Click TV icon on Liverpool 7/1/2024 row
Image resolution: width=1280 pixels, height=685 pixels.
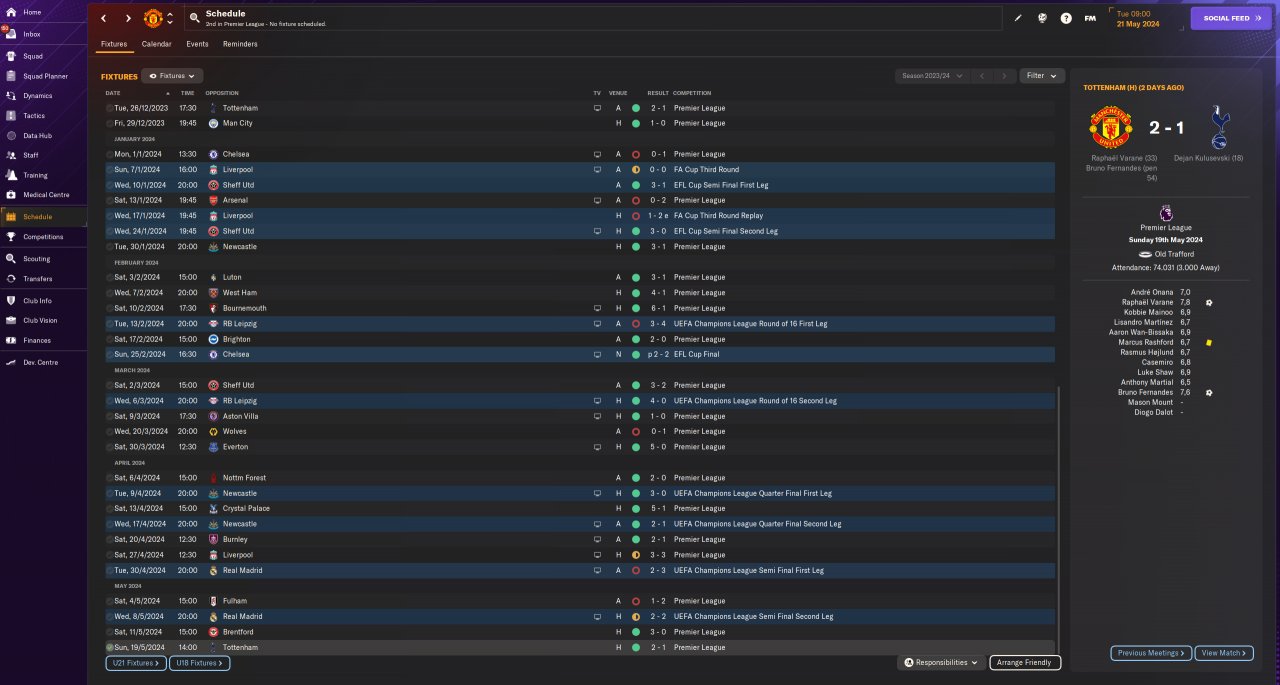pyautogui.click(x=597, y=170)
